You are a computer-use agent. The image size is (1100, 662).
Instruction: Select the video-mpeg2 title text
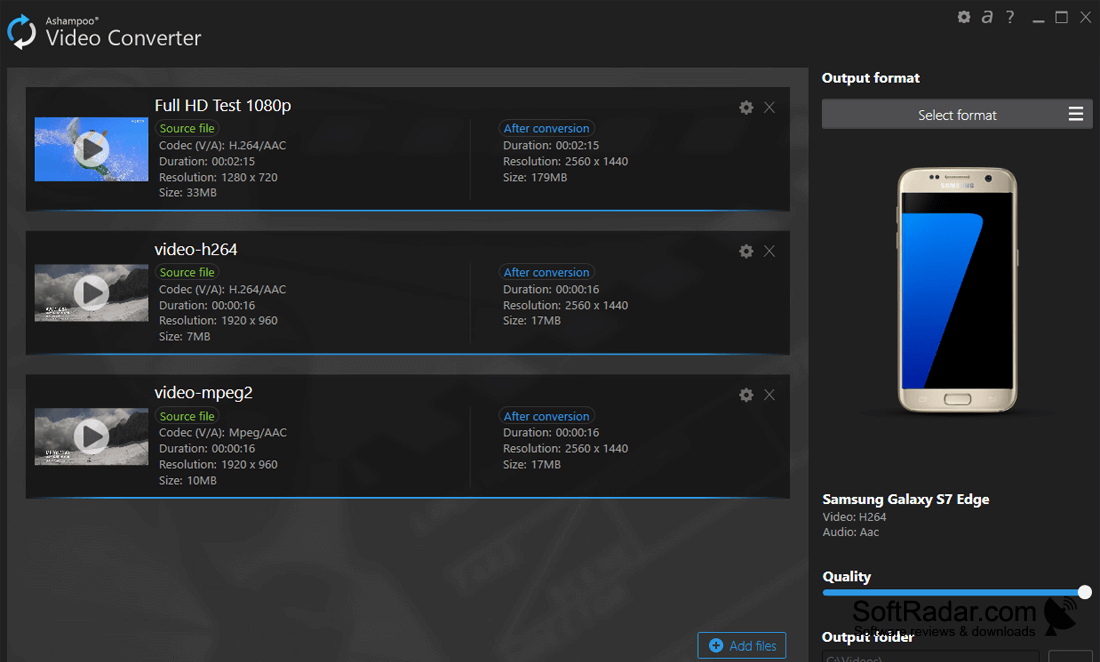coord(203,393)
